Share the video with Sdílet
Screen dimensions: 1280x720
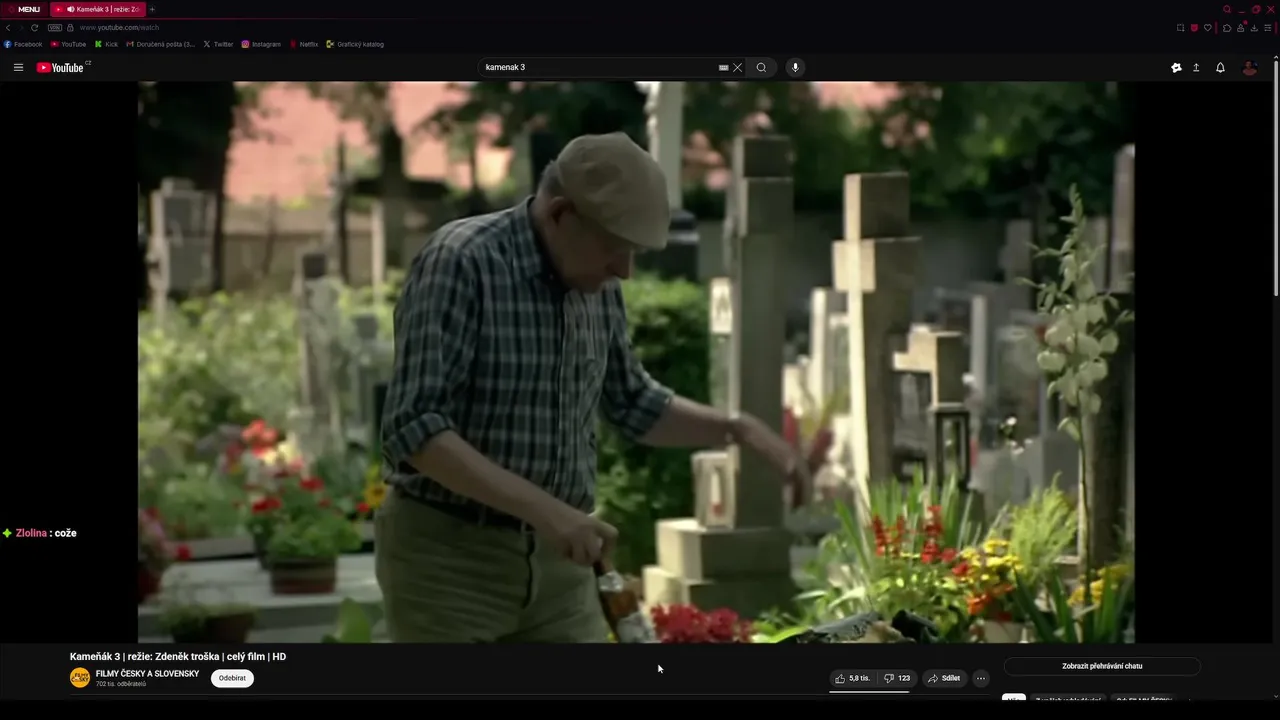click(x=944, y=678)
